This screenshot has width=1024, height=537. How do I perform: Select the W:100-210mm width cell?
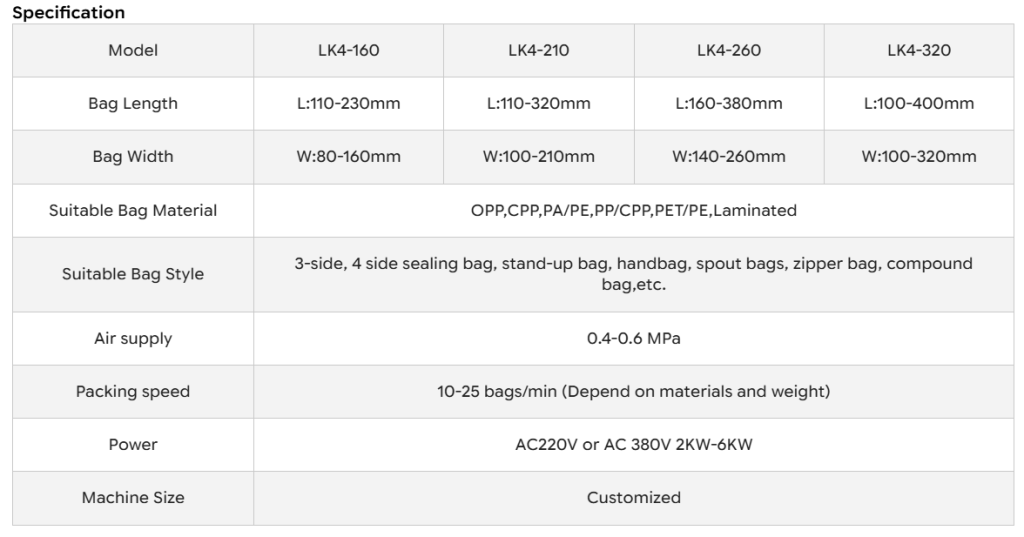539,157
